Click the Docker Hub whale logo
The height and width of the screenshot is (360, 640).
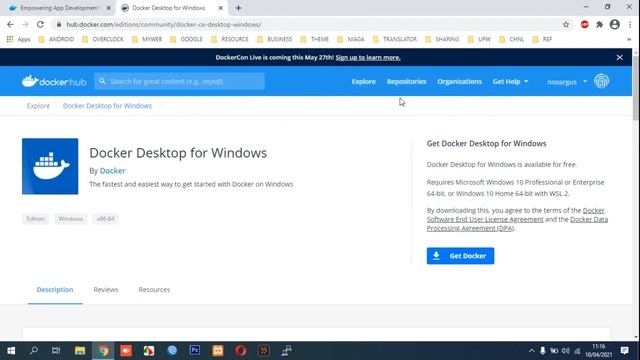pyautogui.click(x=54, y=81)
